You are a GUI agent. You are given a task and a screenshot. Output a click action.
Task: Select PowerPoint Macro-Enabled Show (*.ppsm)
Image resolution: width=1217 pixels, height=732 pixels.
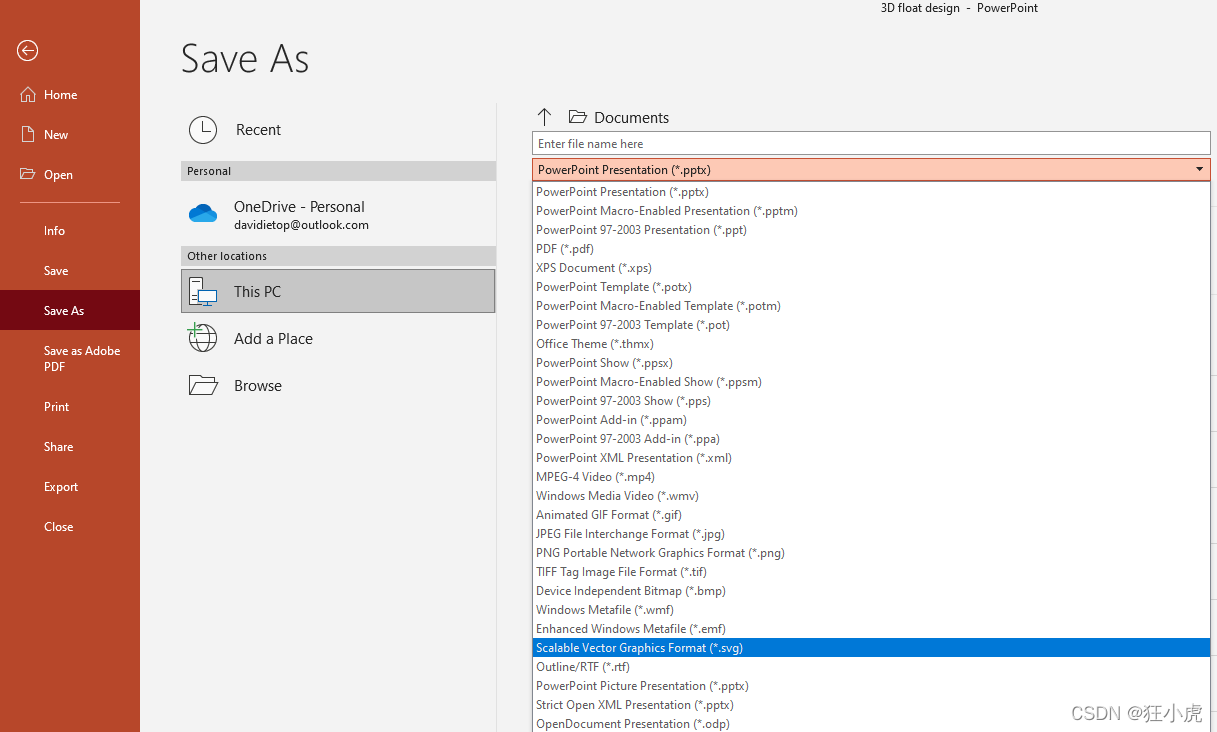tap(871, 381)
